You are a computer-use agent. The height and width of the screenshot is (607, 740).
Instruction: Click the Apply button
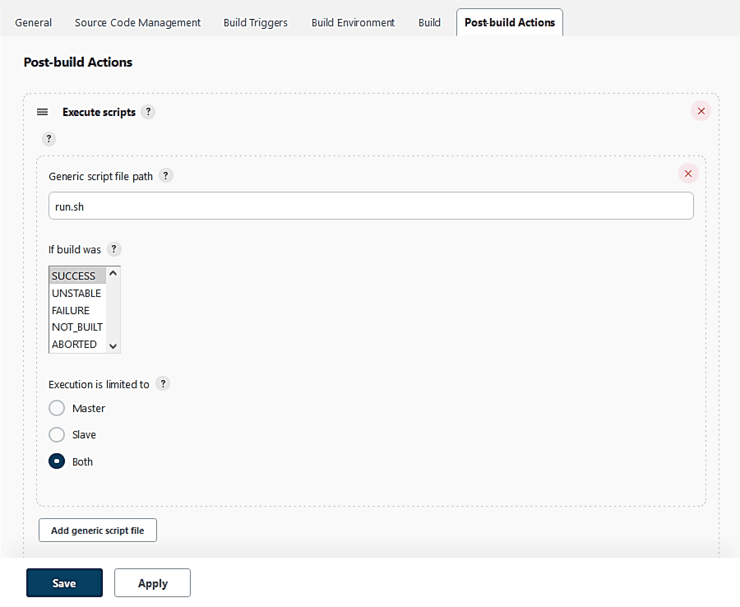[x=152, y=583]
